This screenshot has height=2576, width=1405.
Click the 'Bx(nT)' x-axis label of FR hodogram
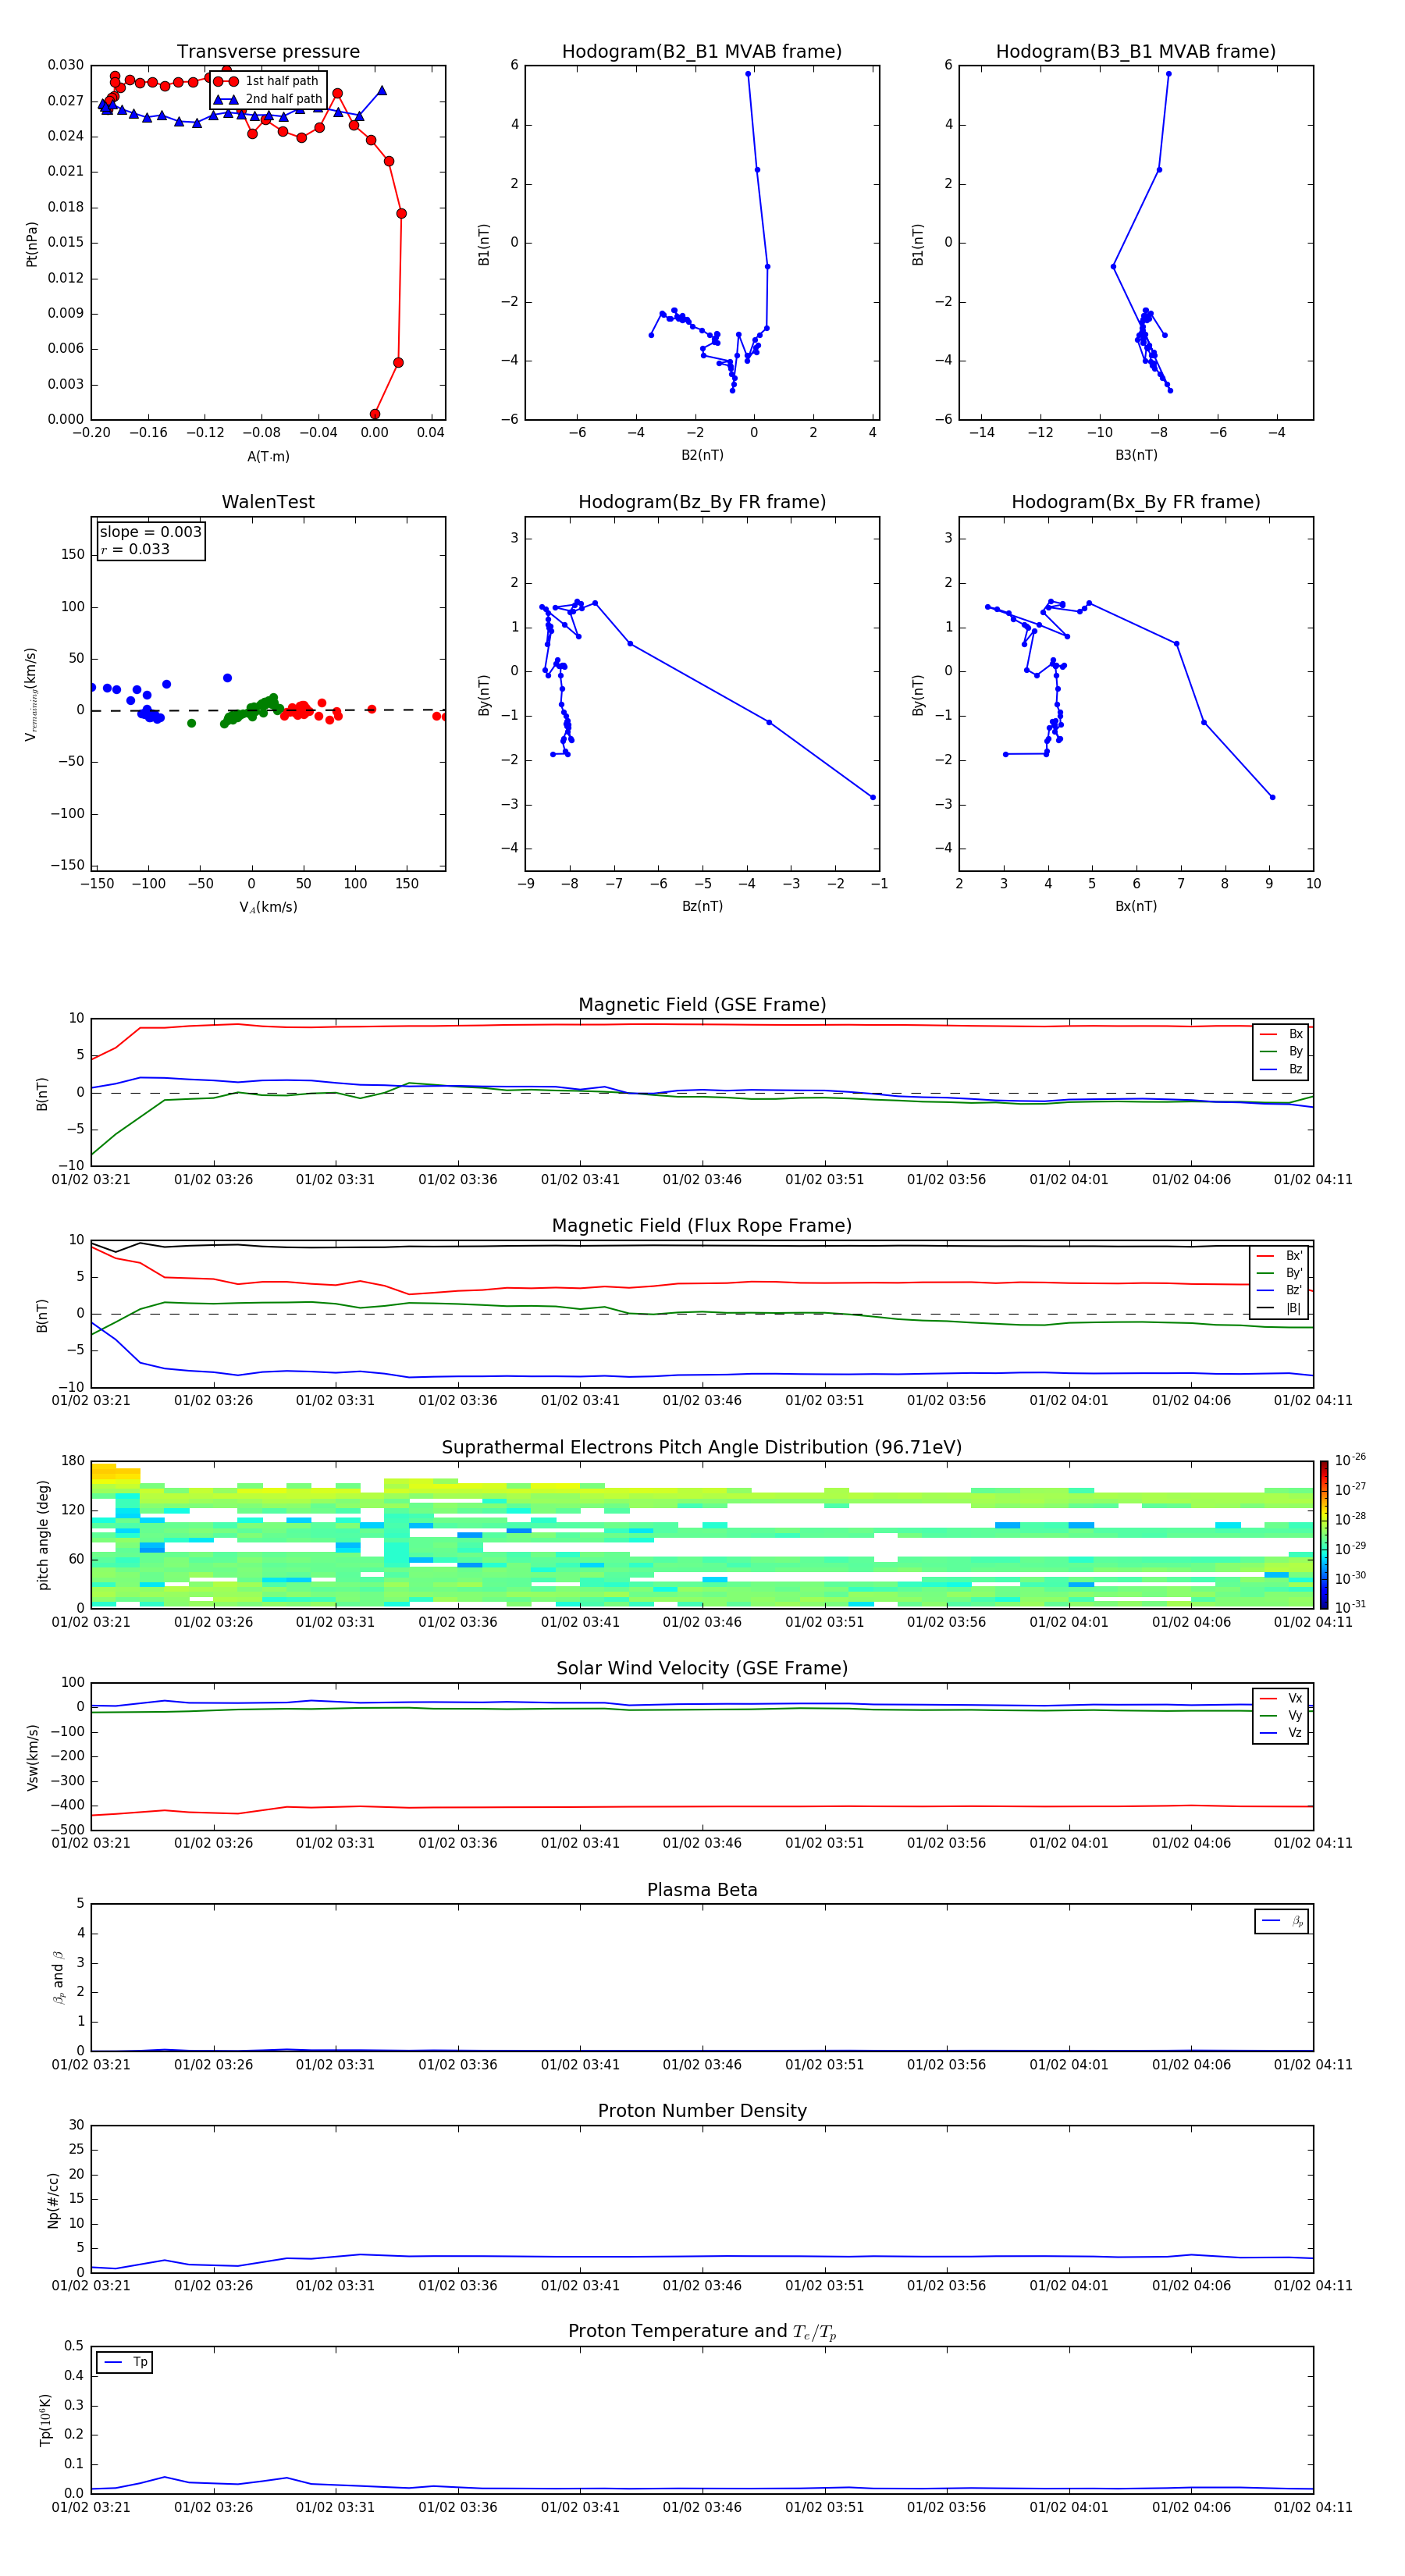point(1136,906)
